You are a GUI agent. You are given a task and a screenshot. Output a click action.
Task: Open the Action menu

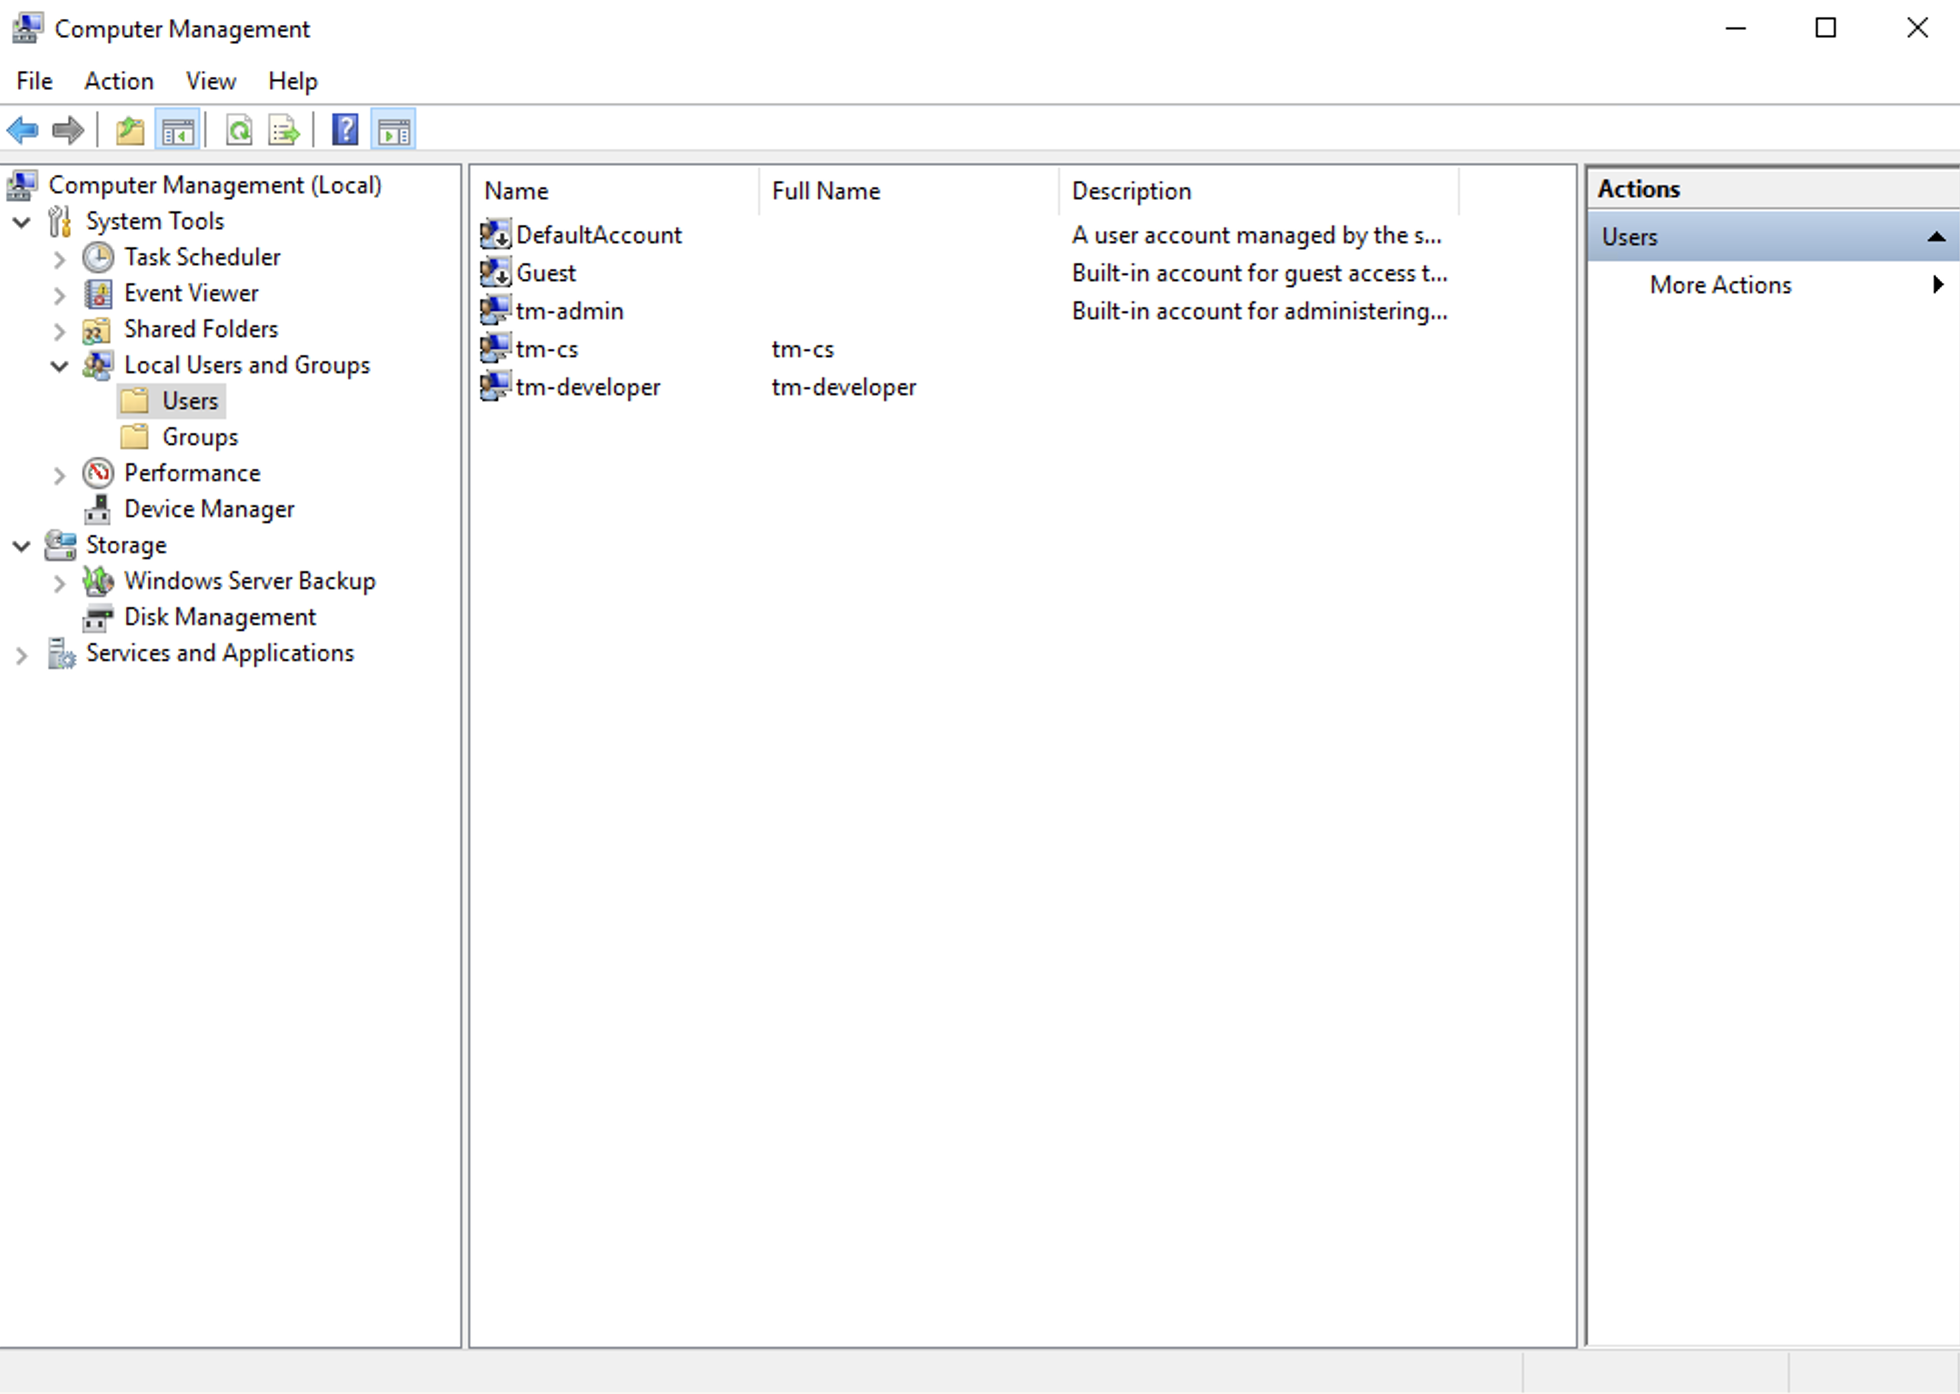point(118,81)
